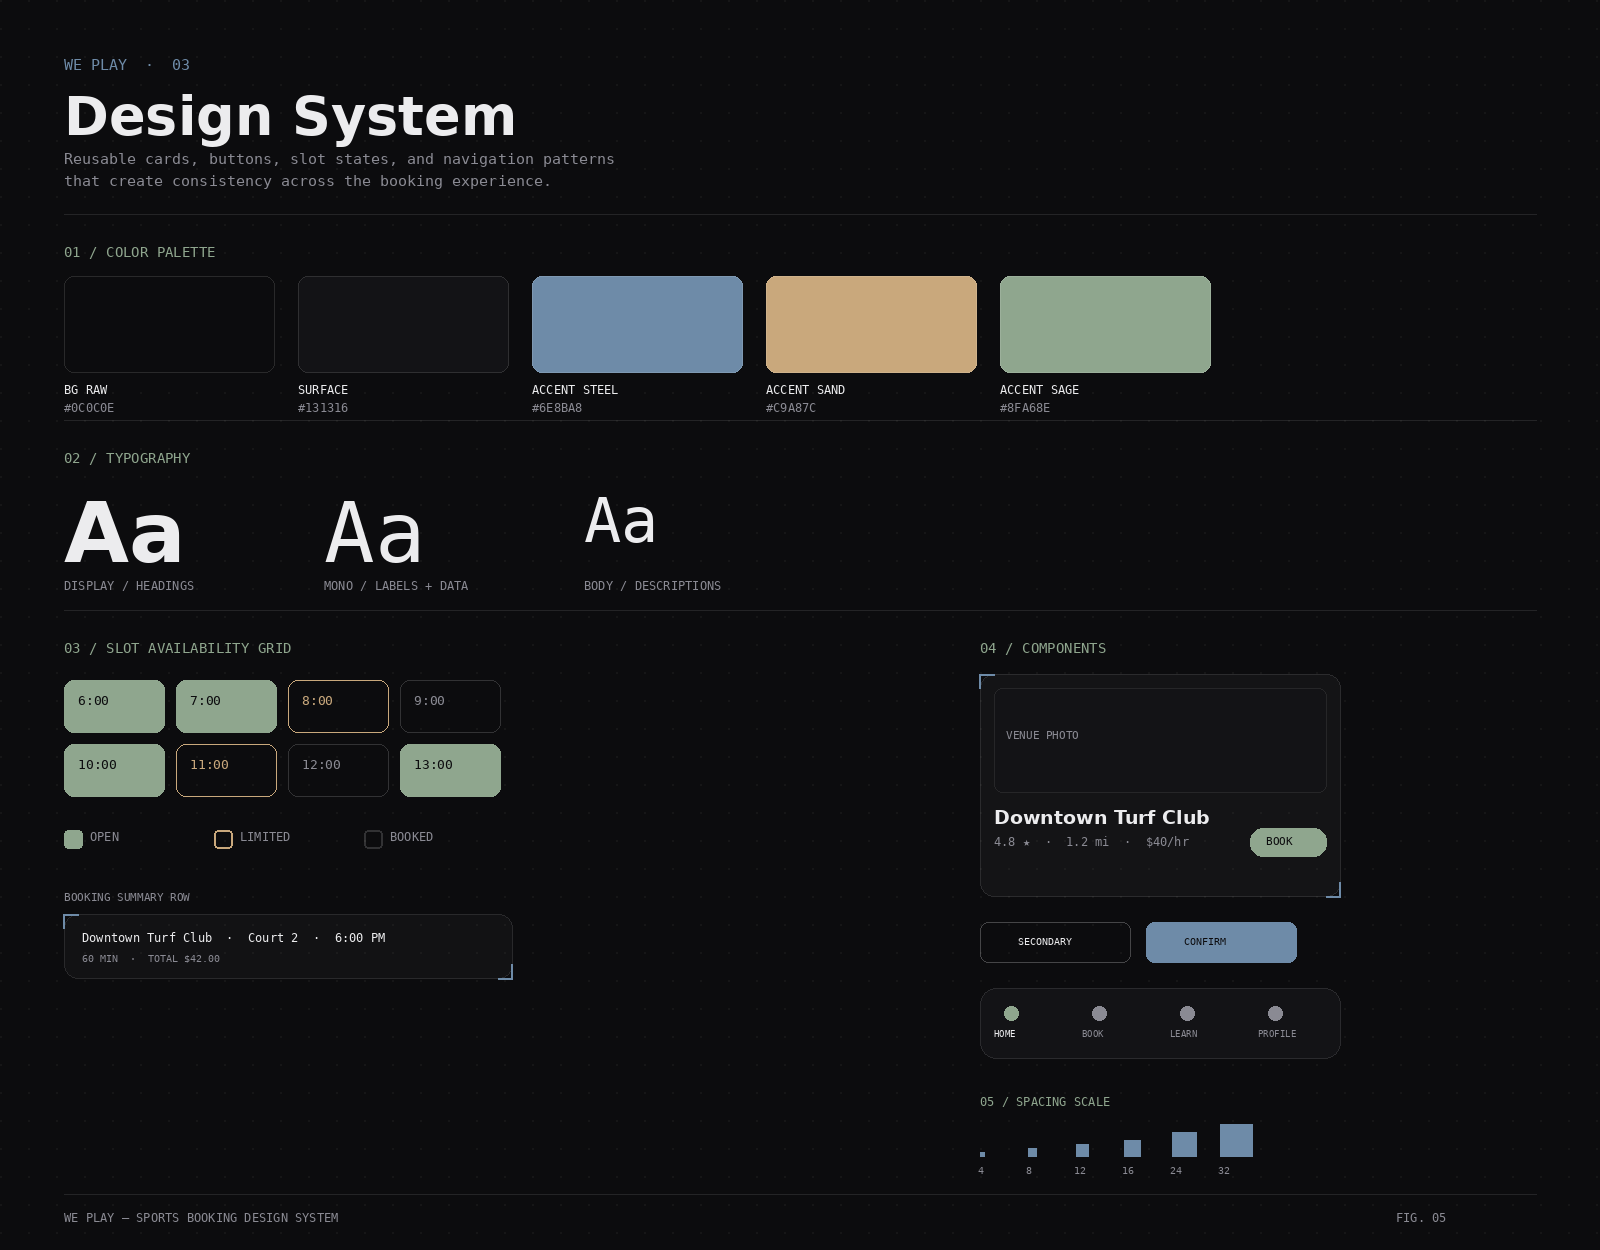Click the hex code #131316
Image resolution: width=1600 pixels, height=1250 pixels.
click(x=323, y=408)
